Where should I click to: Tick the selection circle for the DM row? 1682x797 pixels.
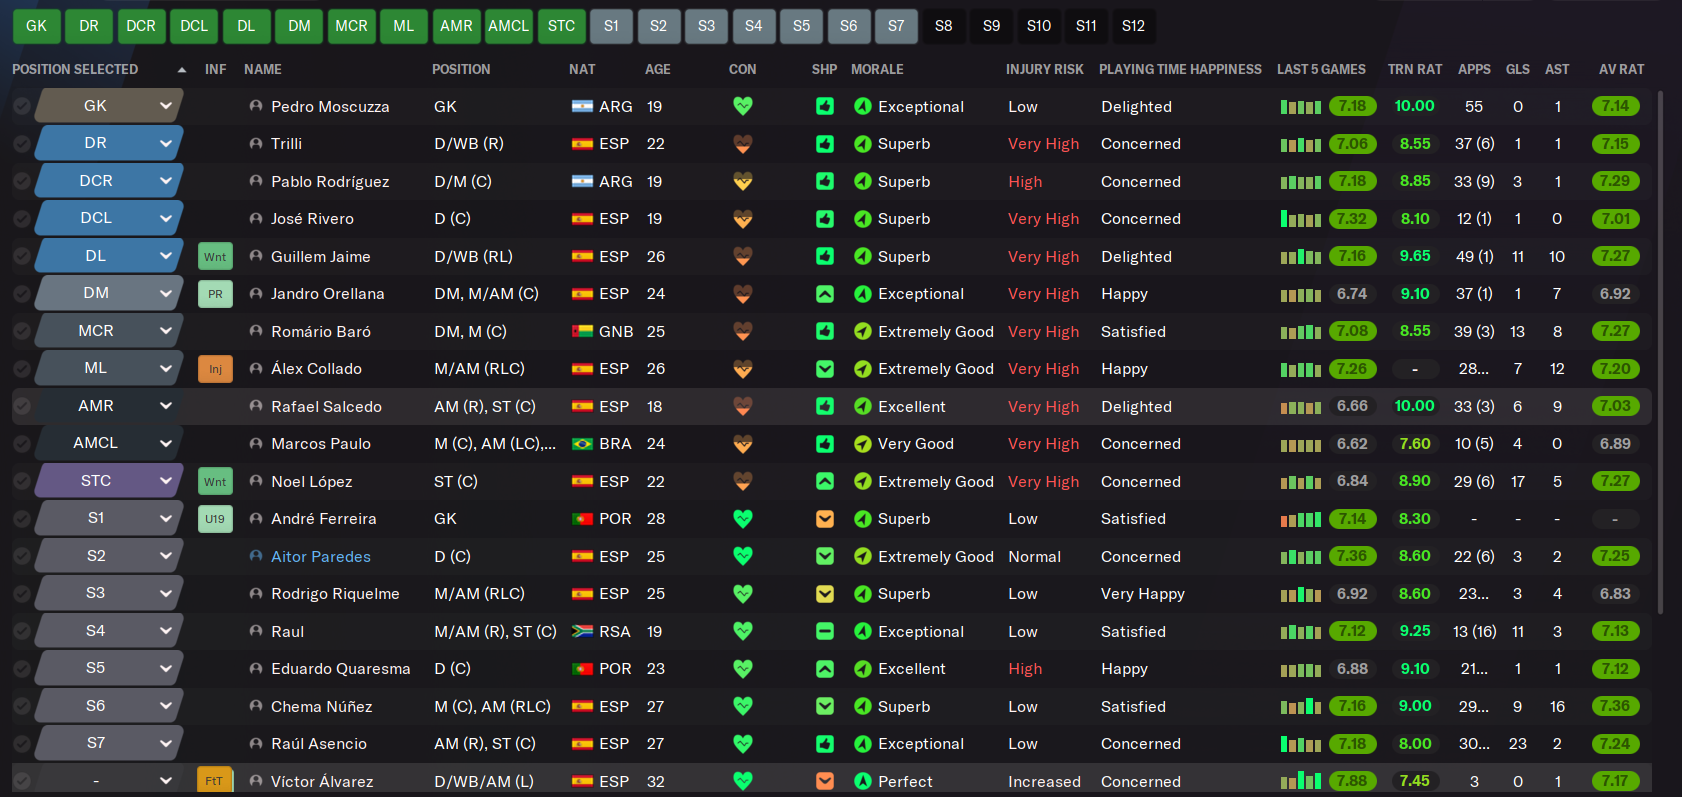21,294
